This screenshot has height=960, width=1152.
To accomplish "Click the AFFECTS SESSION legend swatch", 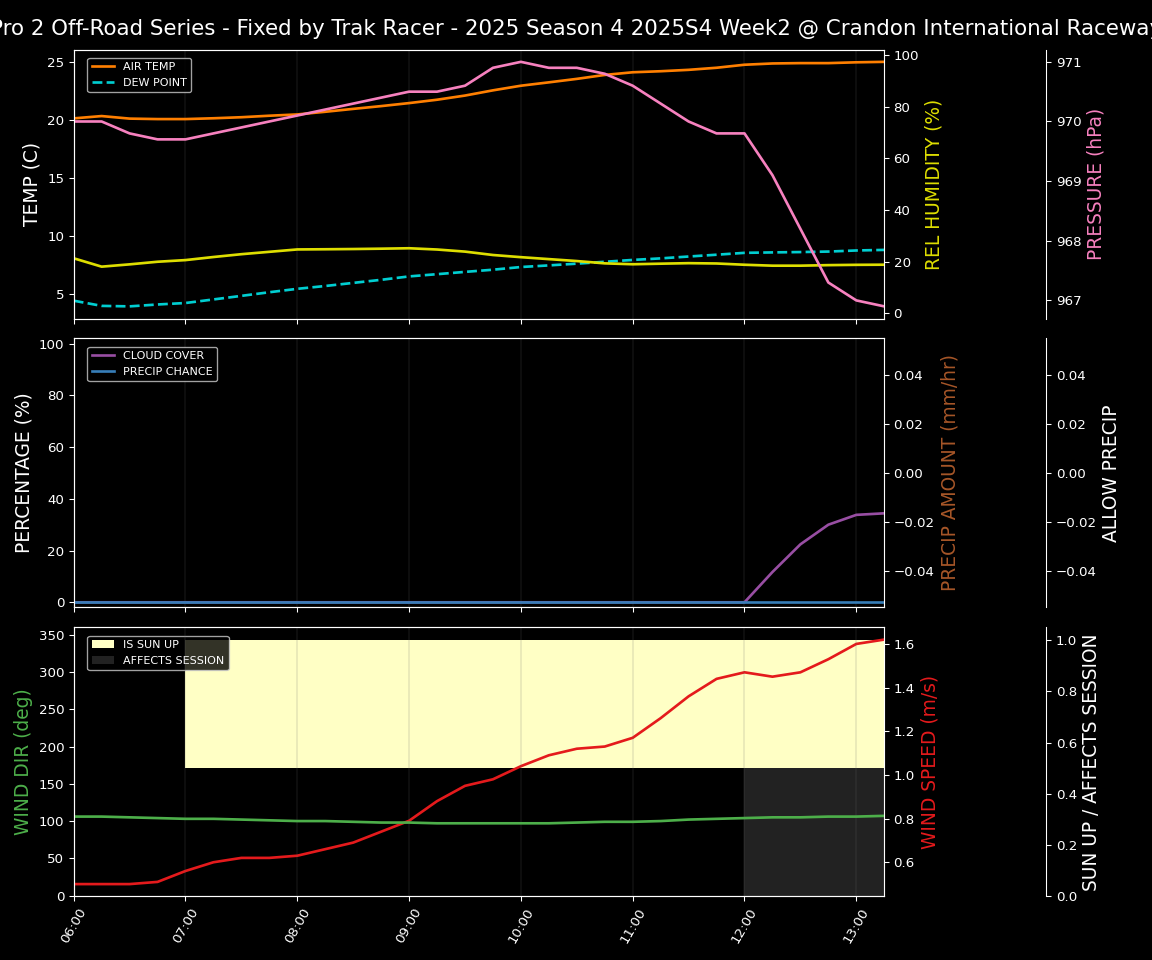I will coord(103,661).
